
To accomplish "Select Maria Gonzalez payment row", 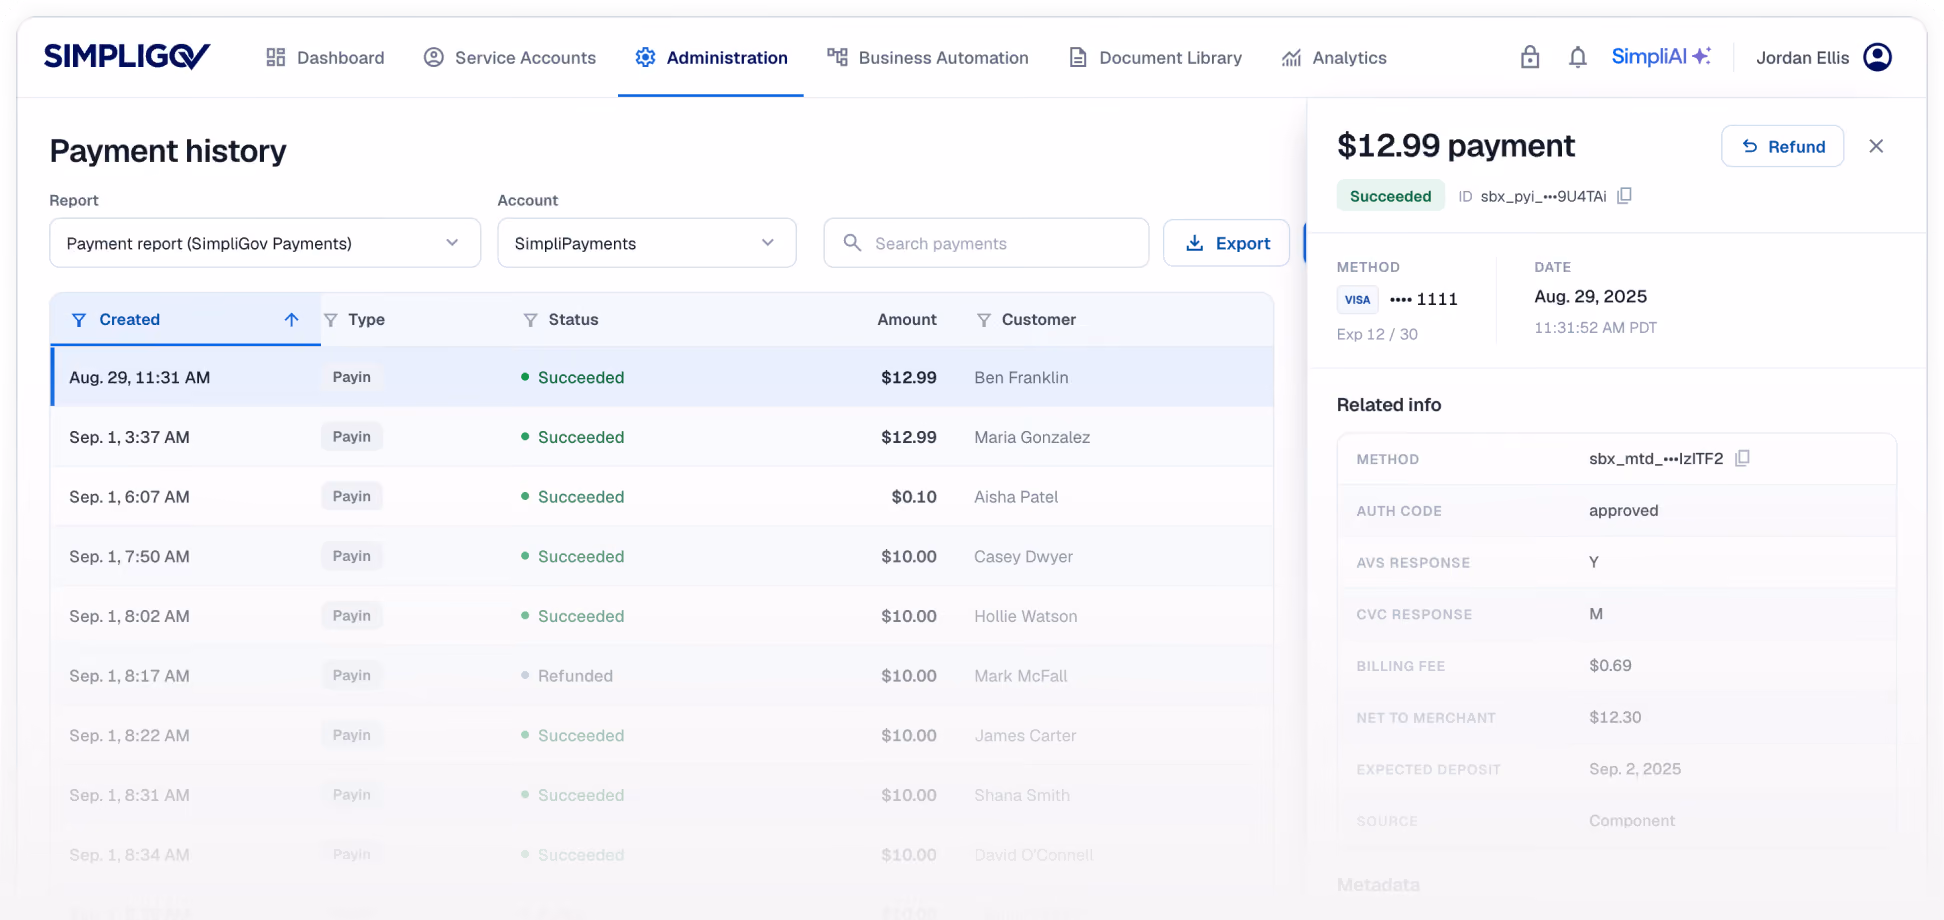I will 662,437.
